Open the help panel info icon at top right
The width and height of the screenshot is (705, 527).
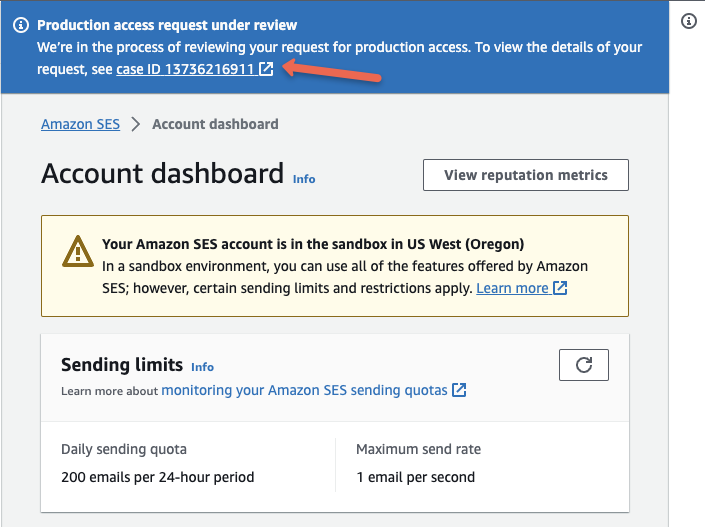pyautogui.click(x=688, y=21)
